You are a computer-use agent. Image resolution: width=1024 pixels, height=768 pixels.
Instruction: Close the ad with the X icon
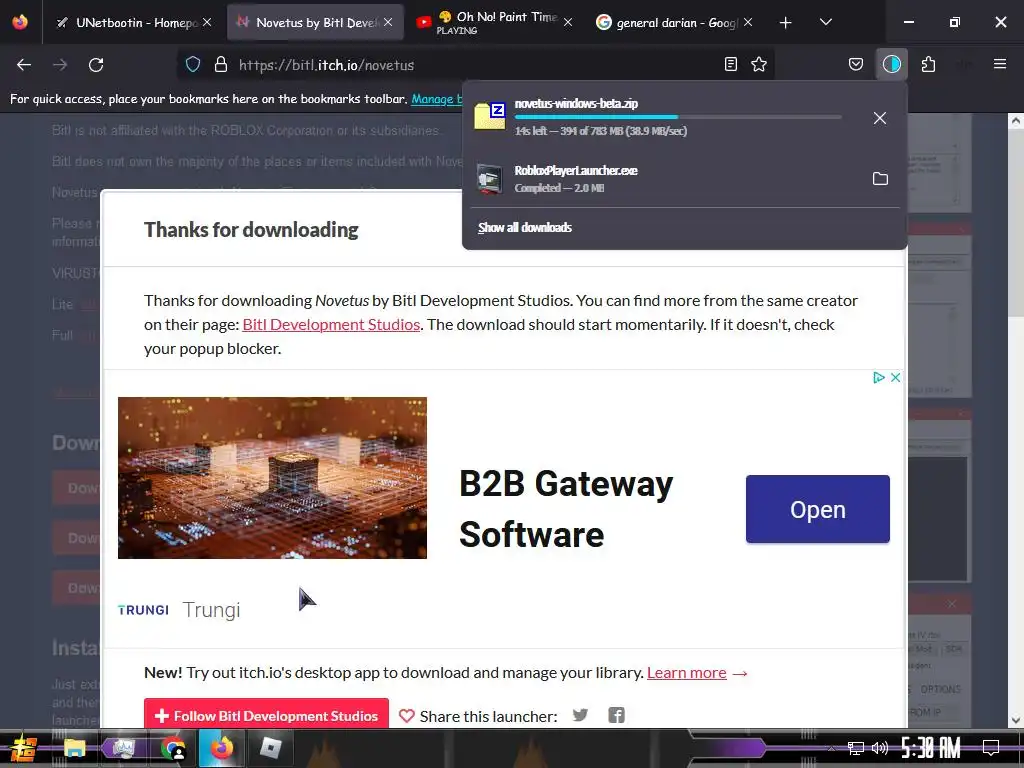coord(895,377)
